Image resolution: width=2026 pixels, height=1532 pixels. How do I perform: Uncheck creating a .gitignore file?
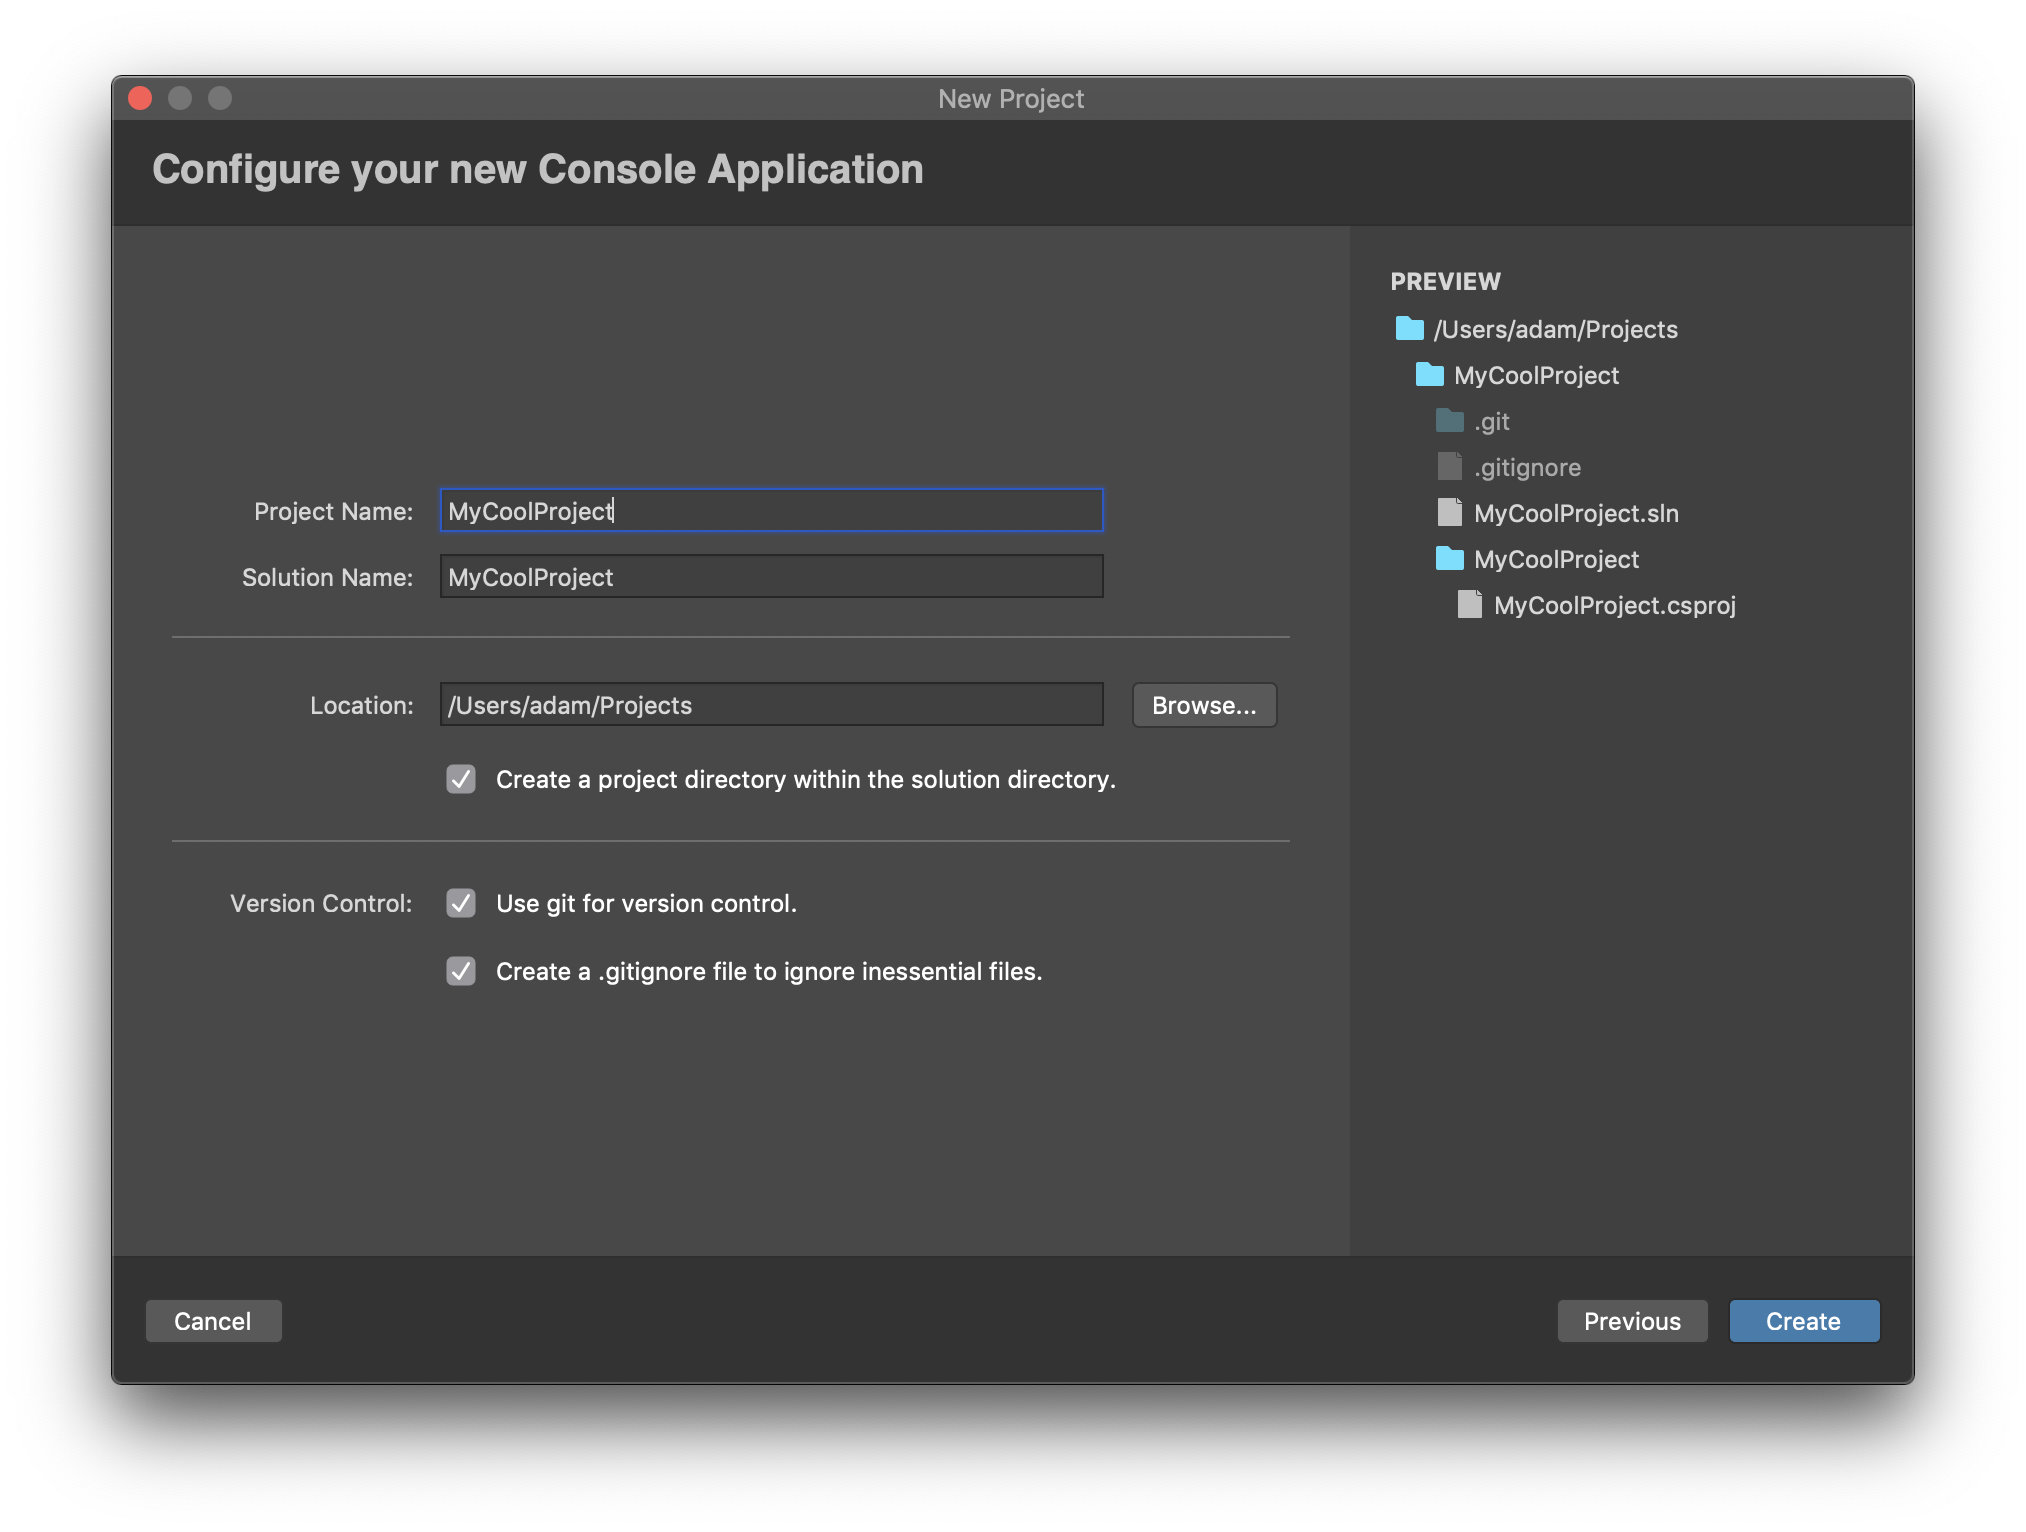pos(460,970)
